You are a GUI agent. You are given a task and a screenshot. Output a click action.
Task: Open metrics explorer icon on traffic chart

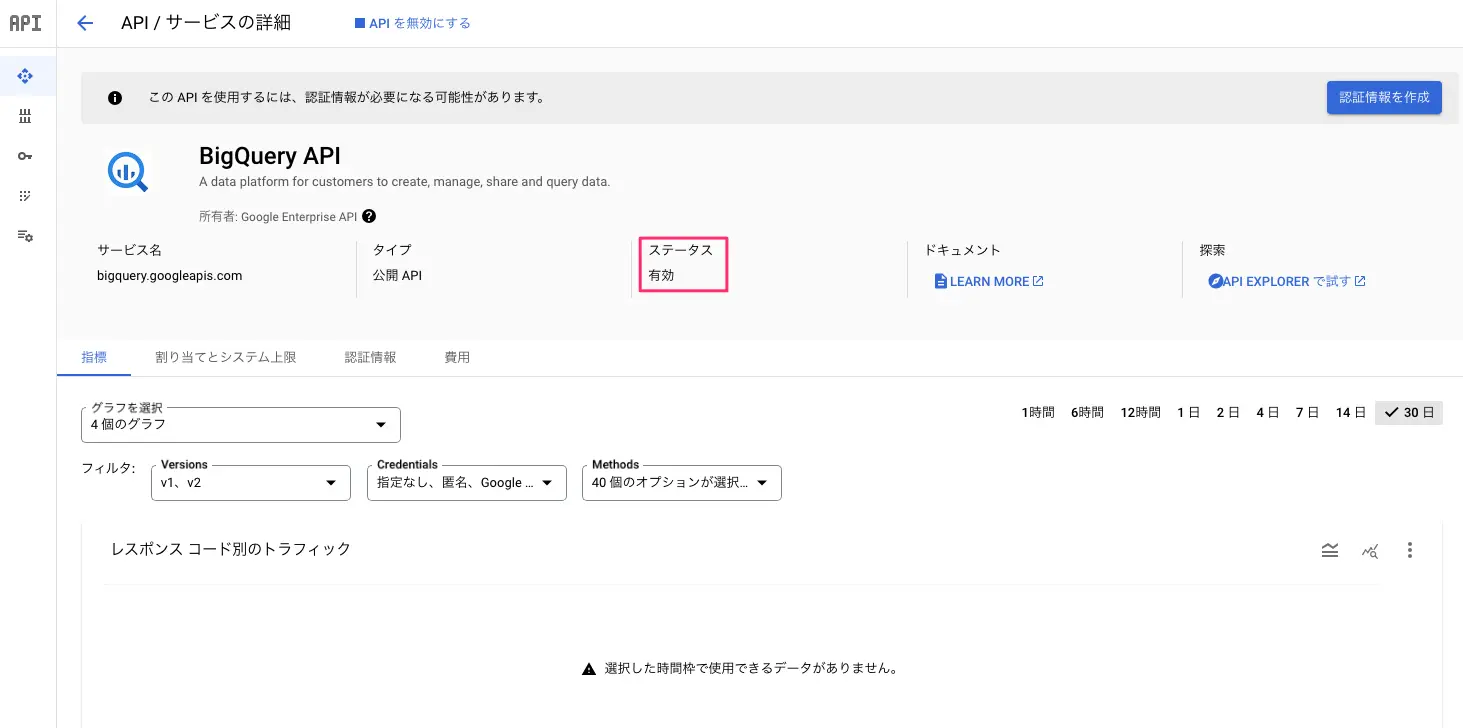pos(1370,550)
